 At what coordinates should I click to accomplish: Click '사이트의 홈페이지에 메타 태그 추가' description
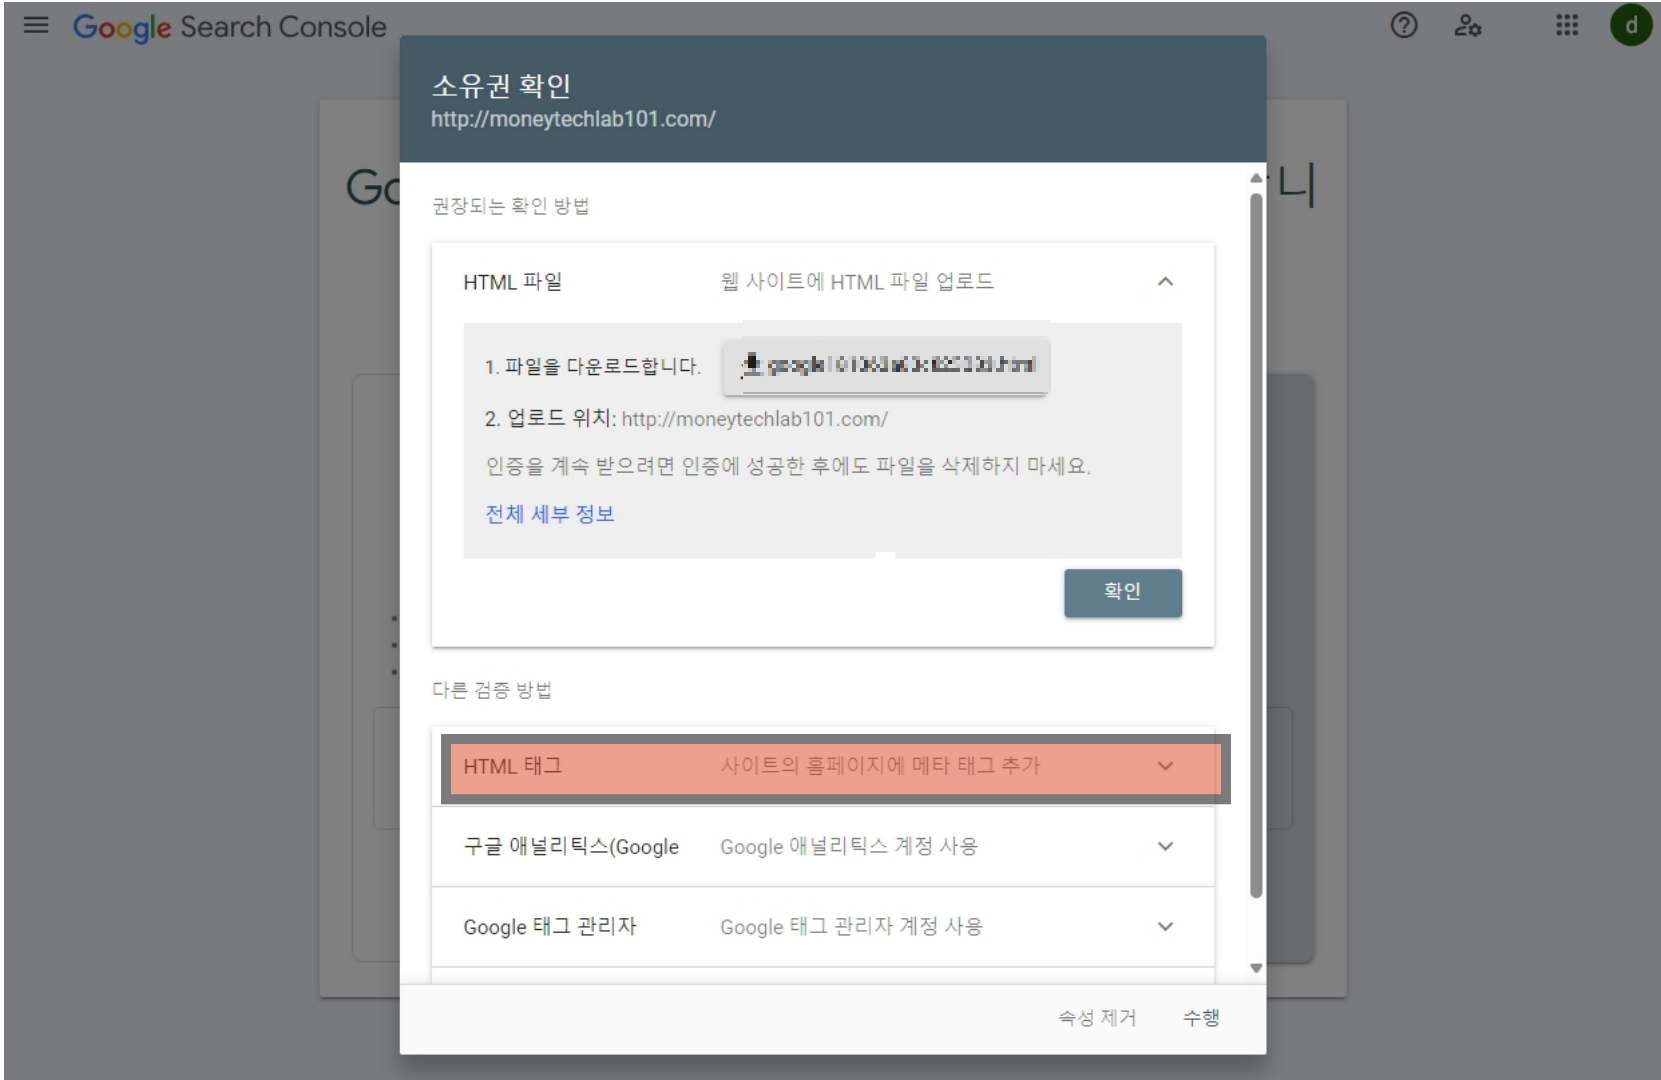coord(880,766)
